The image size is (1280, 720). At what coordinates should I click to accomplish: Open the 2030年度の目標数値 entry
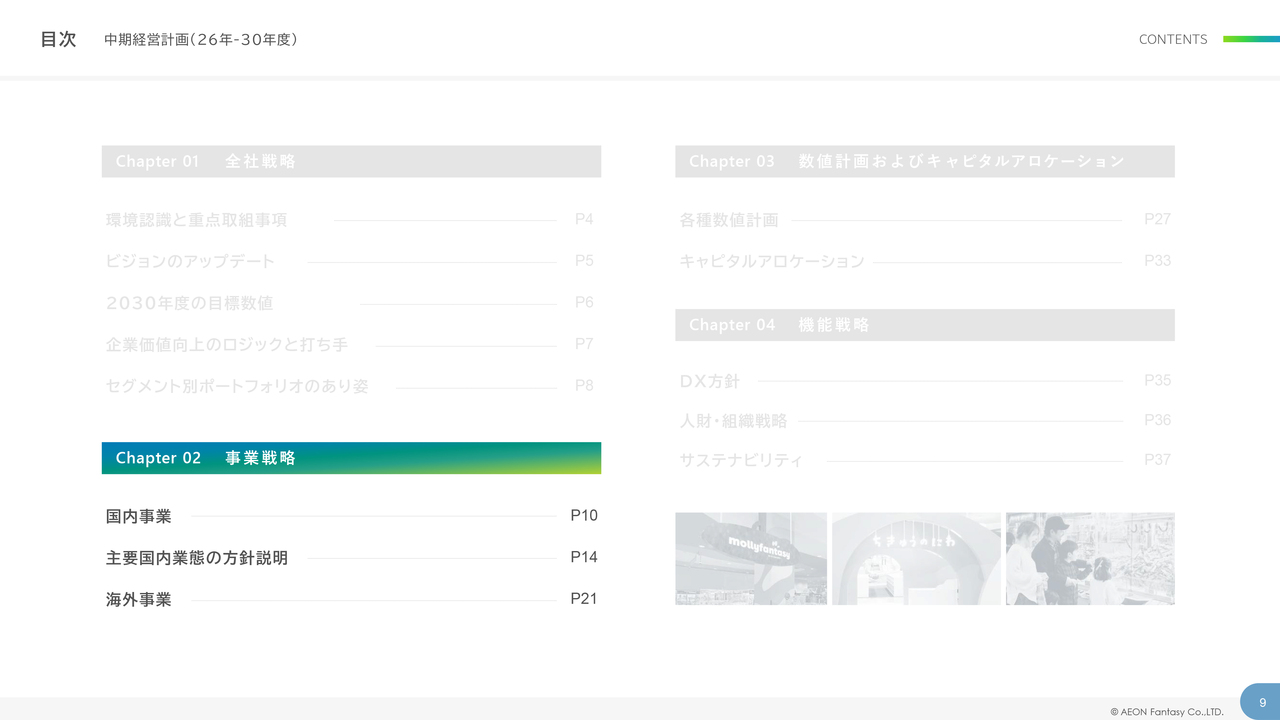(x=189, y=303)
